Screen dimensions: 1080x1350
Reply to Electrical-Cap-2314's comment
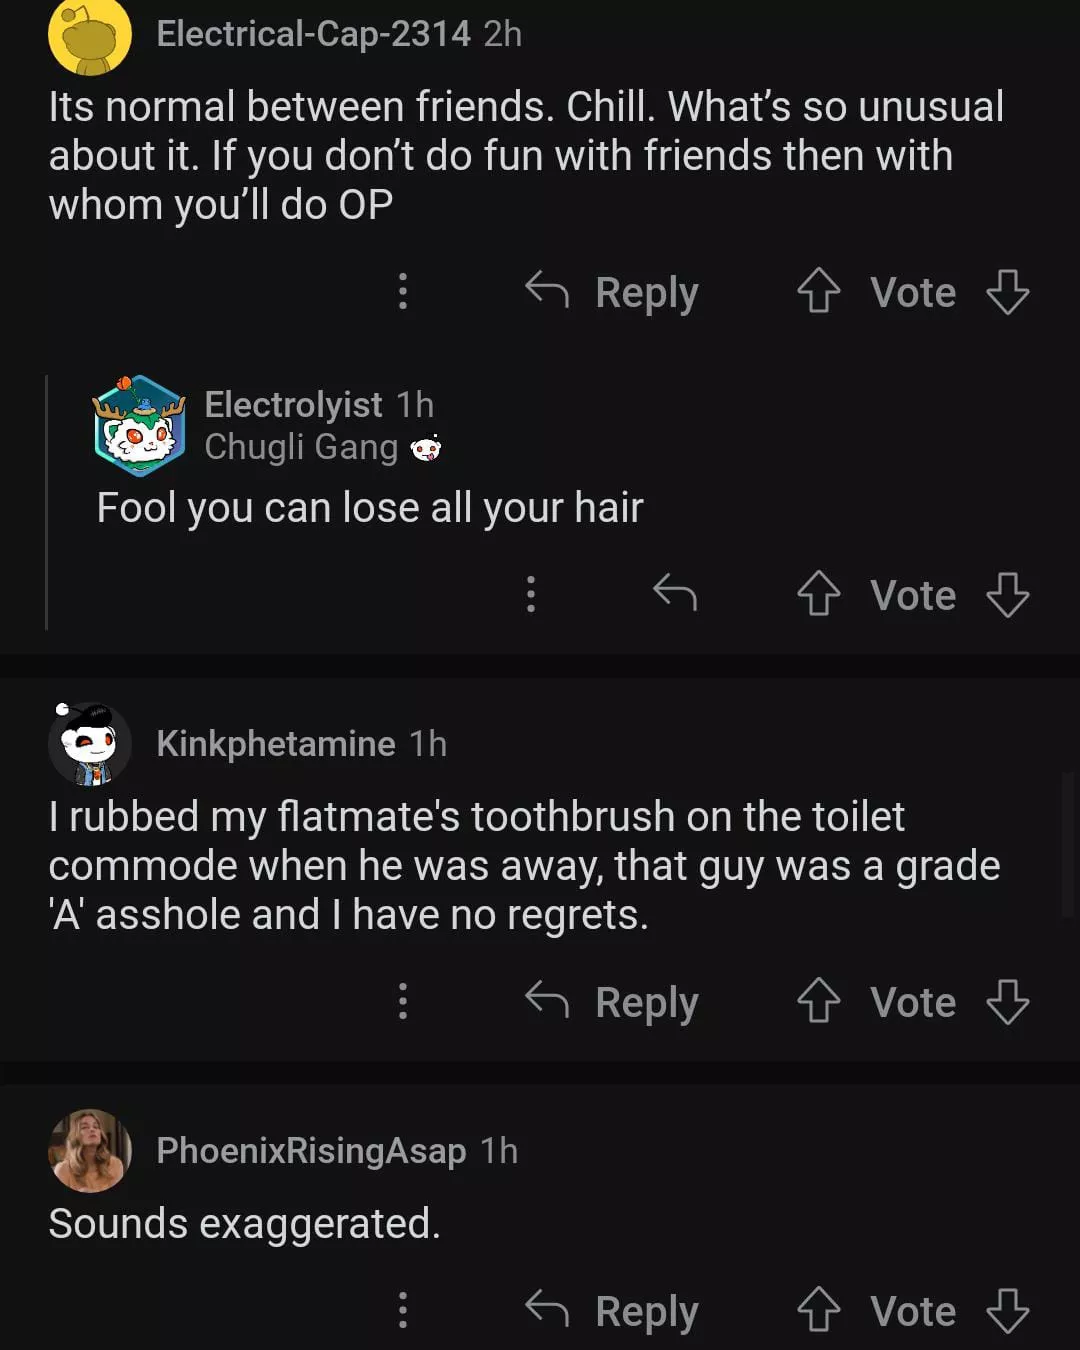click(613, 292)
